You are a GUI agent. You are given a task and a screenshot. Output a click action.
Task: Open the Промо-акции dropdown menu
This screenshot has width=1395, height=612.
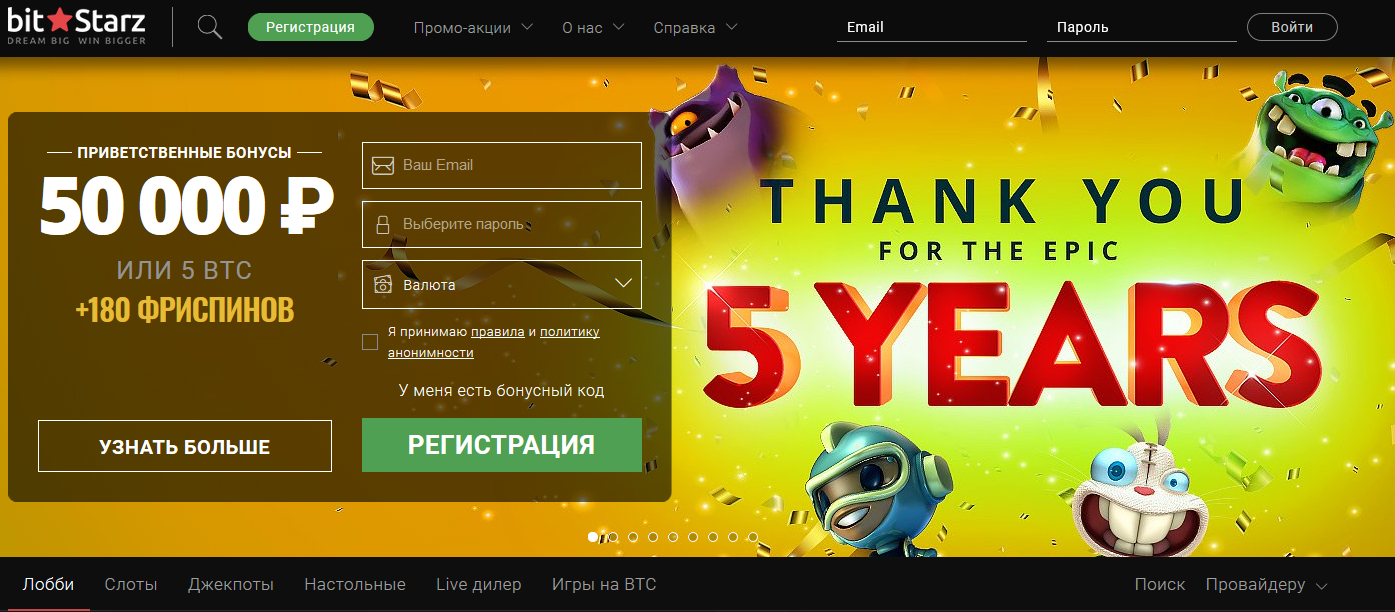point(473,27)
